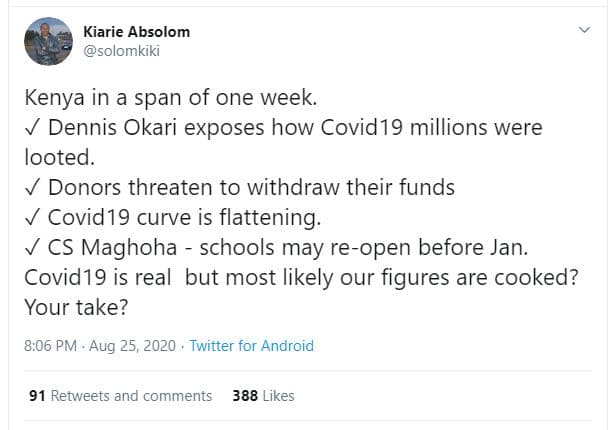The width and height of the screenshot is (613, 430).
Task: Click Kiarie Absolom's profile avatar
Action: (48, 41)
